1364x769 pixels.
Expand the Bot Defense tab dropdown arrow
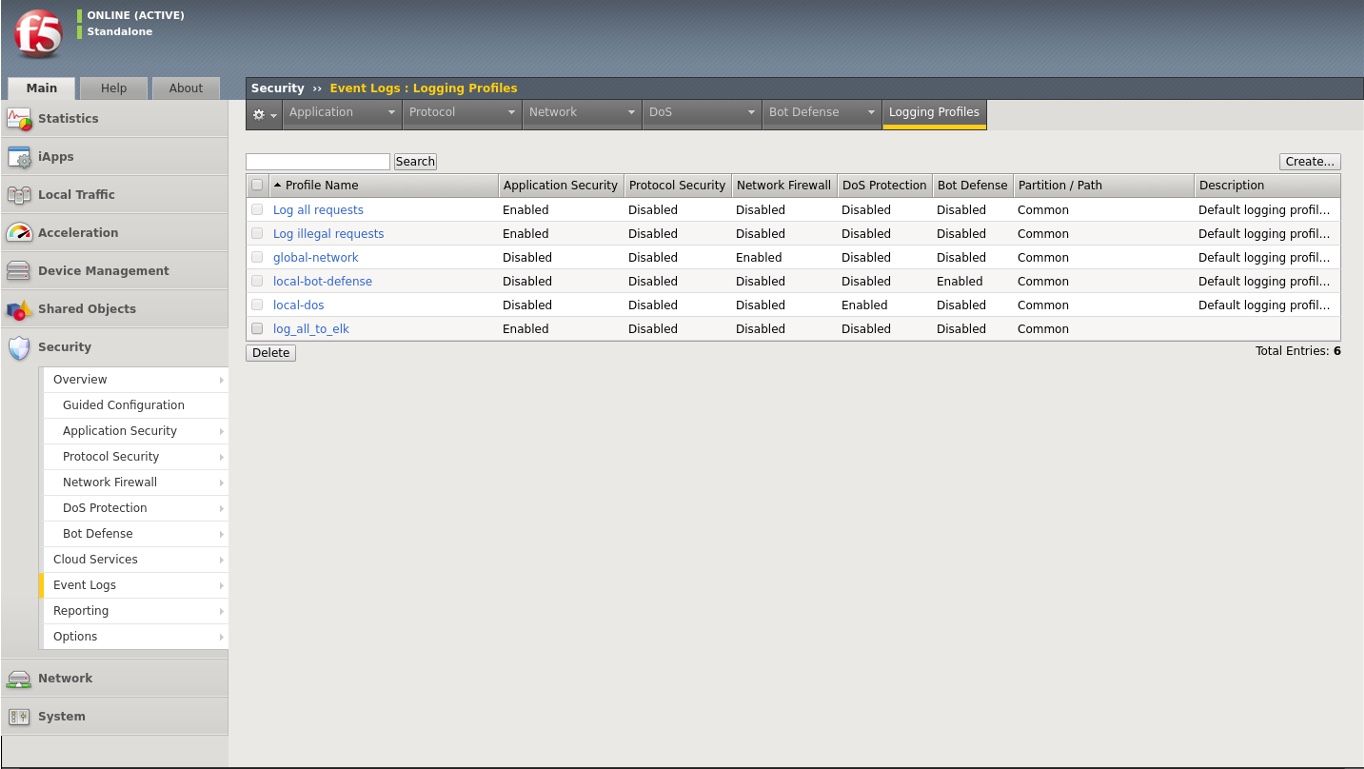871,113
